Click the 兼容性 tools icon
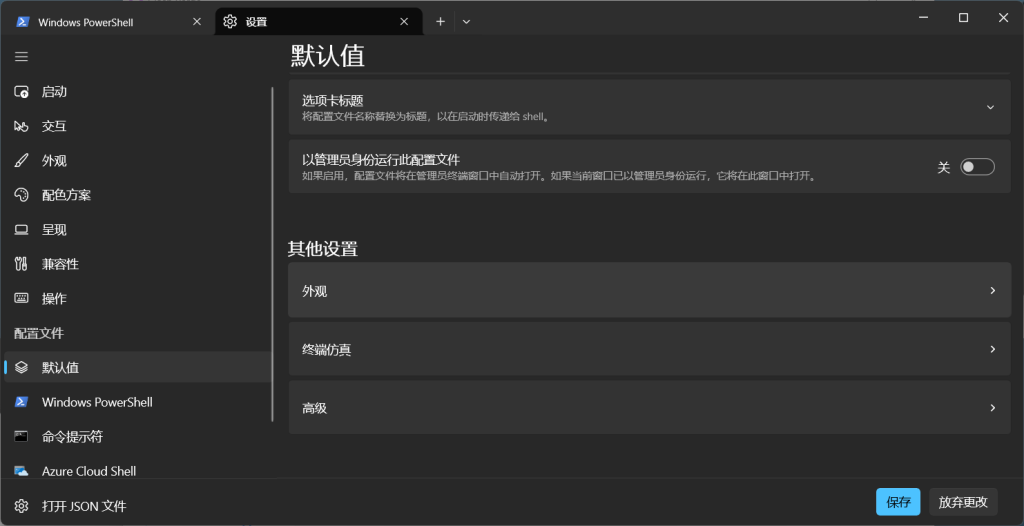Image resolution: width=1024 pixels, height=526 pixels. coord(22,264)
